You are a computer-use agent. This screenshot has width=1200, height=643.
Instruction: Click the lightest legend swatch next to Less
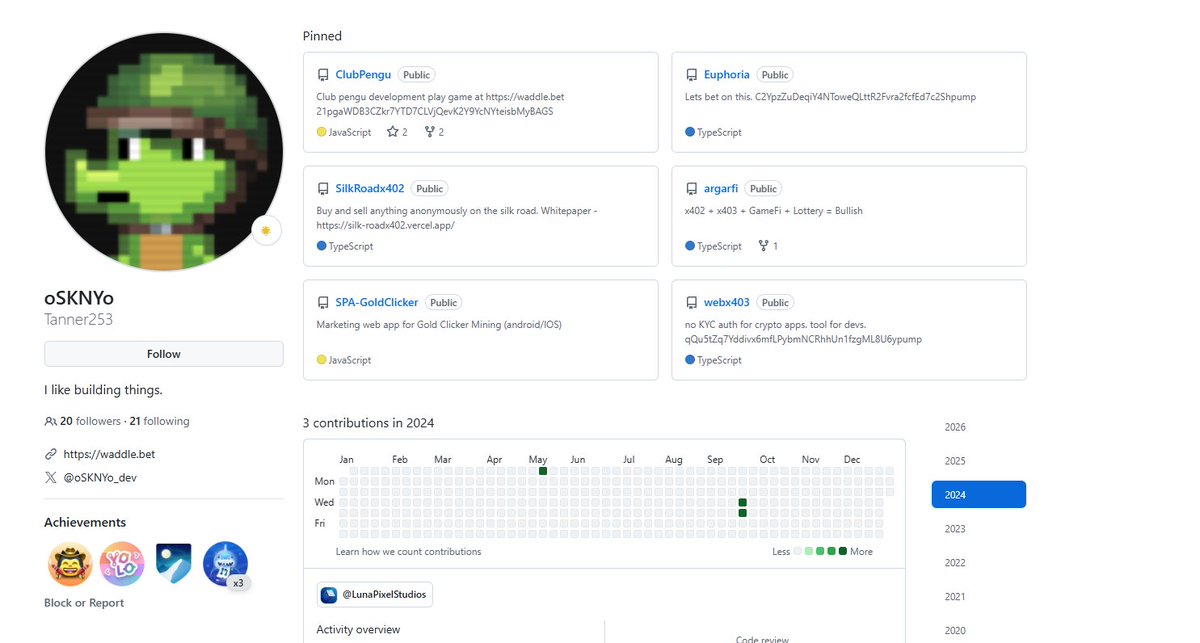click(798, 552)
